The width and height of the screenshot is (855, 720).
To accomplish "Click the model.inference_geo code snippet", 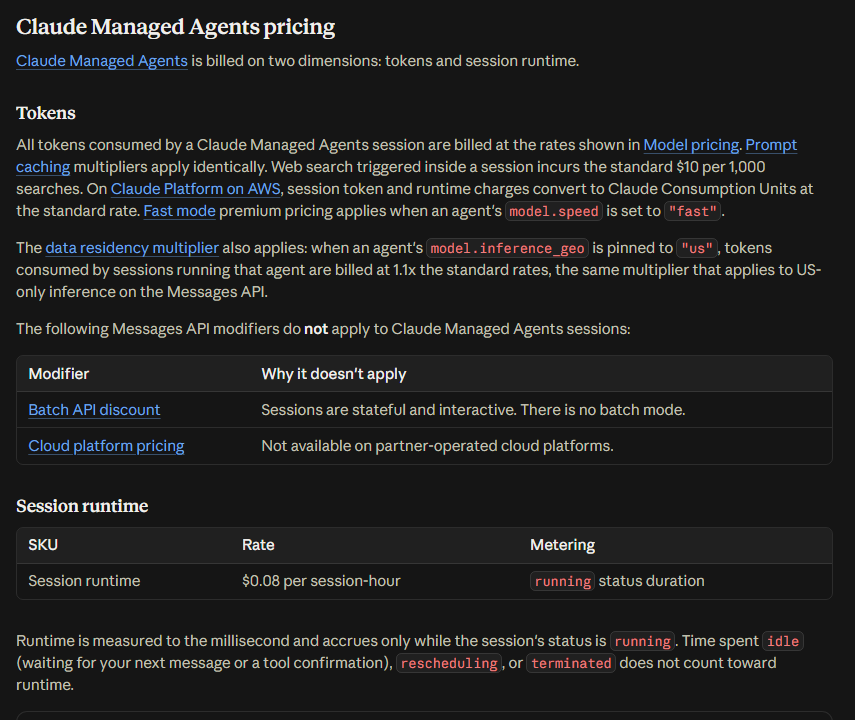I will (x=507, y=248).
